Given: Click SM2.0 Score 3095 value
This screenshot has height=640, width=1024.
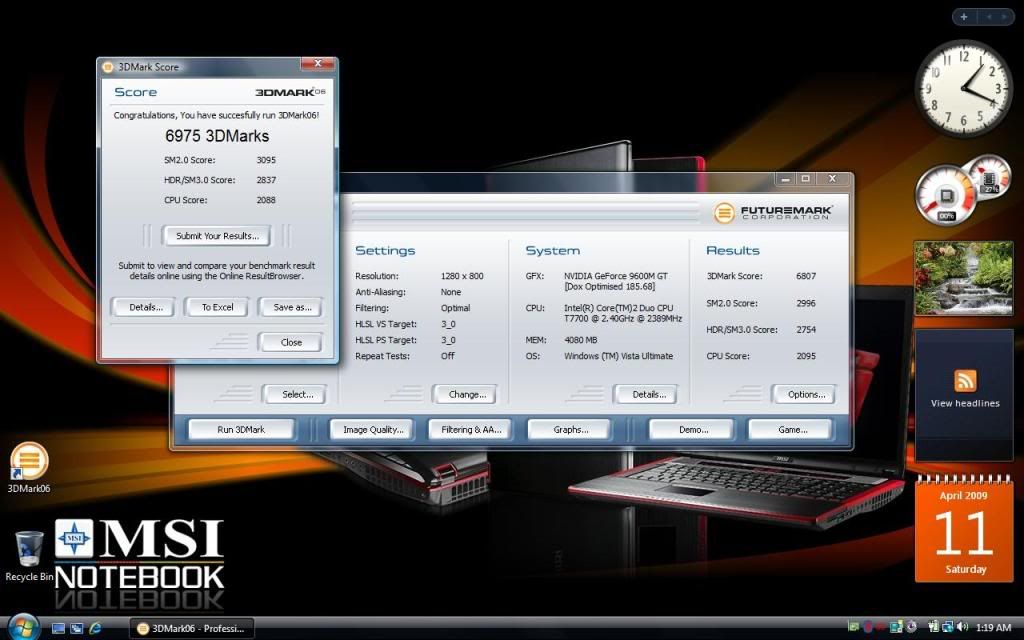Looking at the screenshot, I should pos(266,159).
